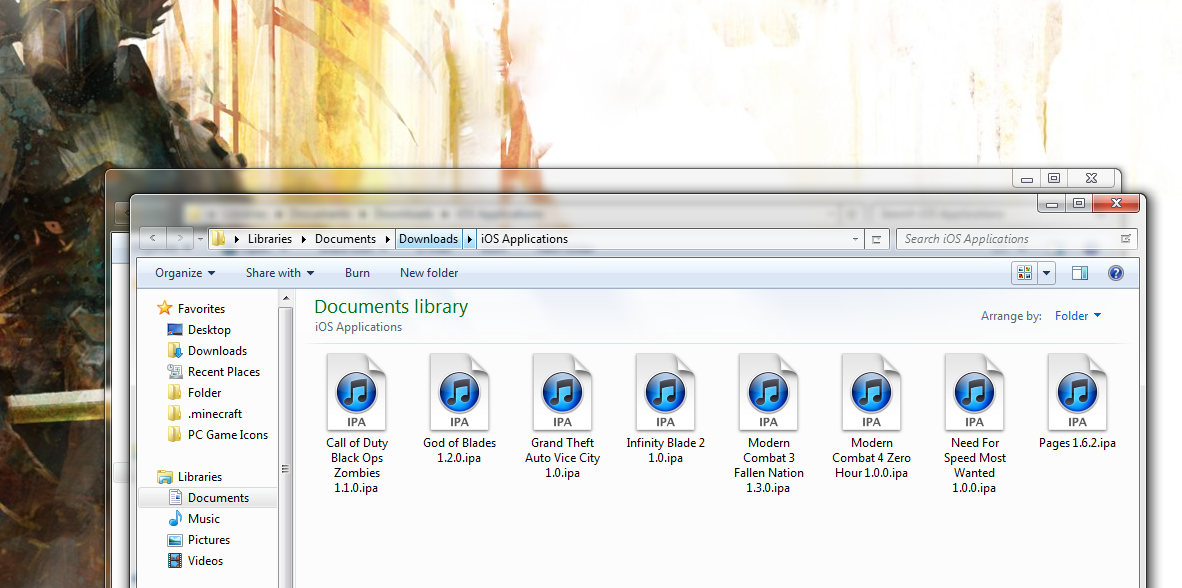Viewport: 1182px width, 588px height.
Task: Go to Documents in the breadcrumb
Action: point(345,239)
